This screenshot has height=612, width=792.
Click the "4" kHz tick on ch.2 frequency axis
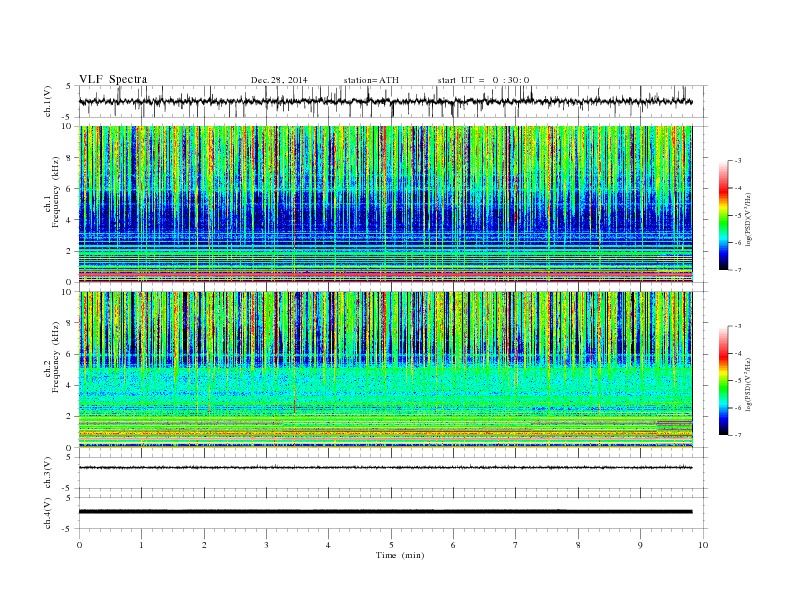tap(70, 386)
